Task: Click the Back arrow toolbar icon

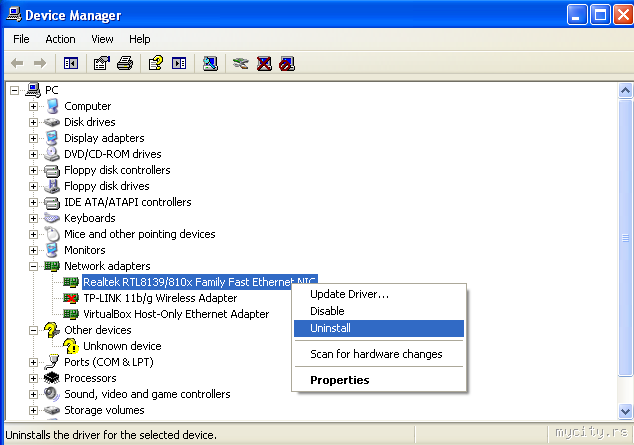Action: pos(17,63)
